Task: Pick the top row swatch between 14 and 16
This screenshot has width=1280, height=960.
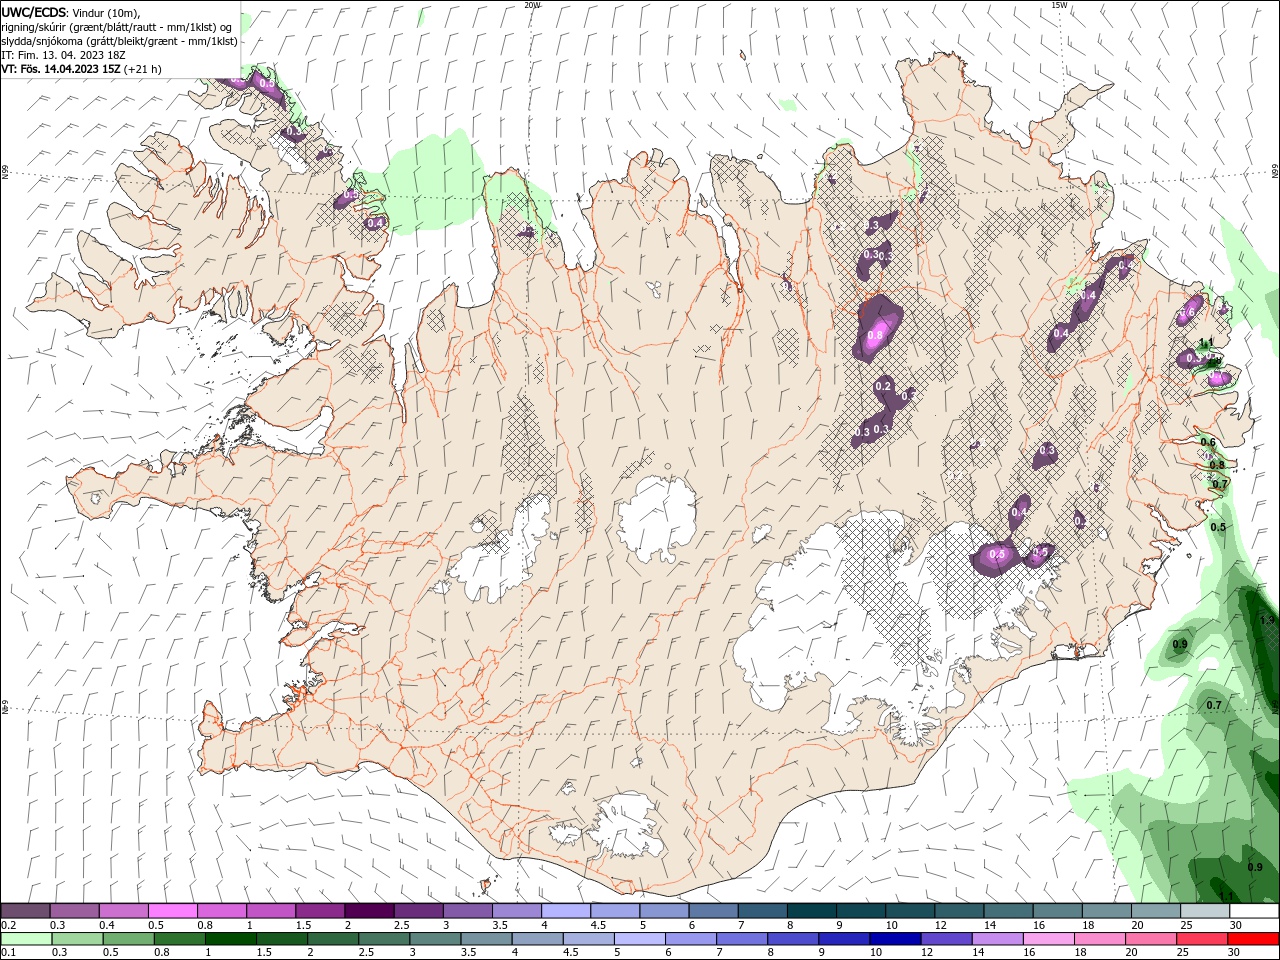Action: click(x=1008, y=911)
